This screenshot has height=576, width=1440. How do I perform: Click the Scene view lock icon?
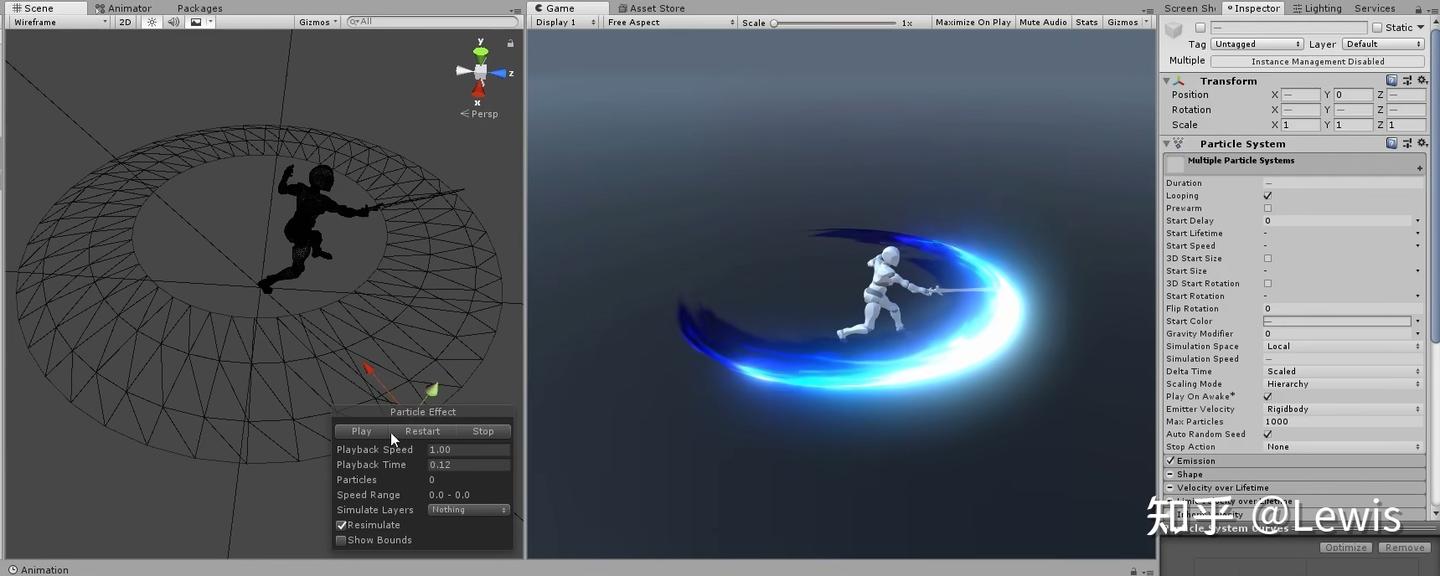[x=510, y=43]
